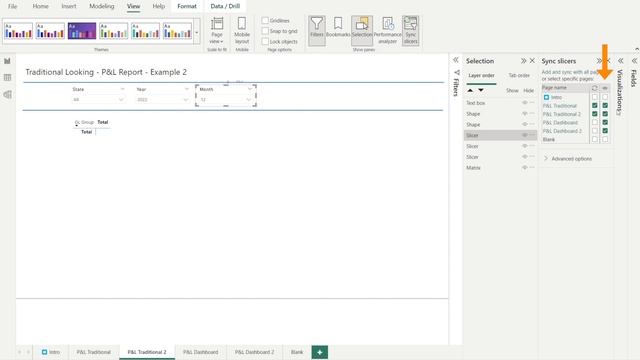The width and height of the screenshot is (640, 360).
Task: Expand Advanced options in Sync slicers
Action: (568, 159)
